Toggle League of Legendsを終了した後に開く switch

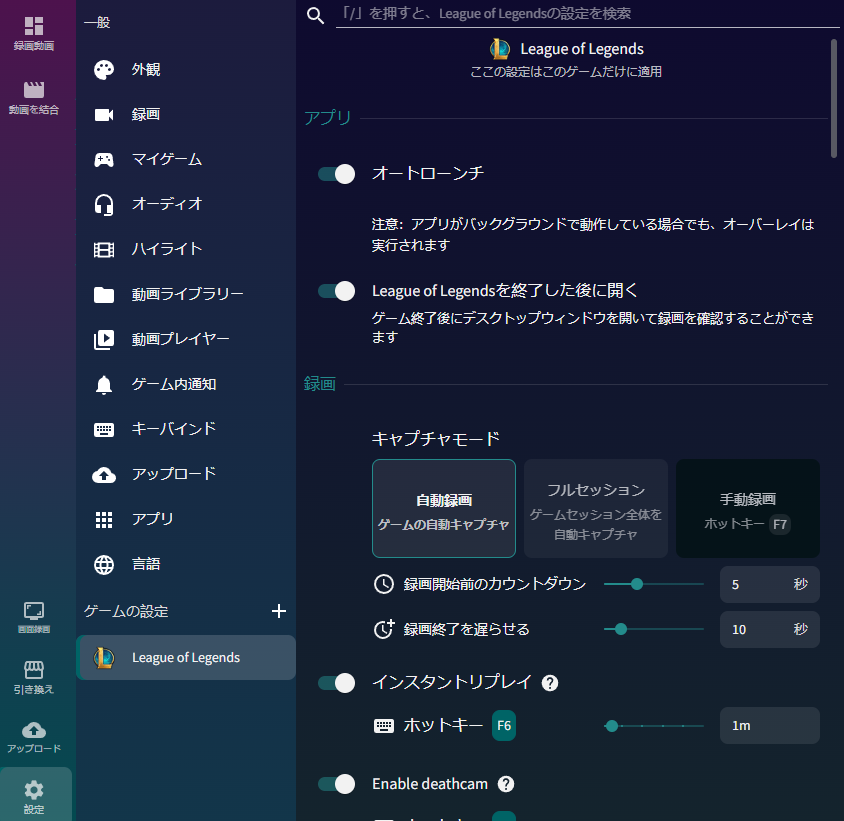pyautogui.click(x=336, y=291)
